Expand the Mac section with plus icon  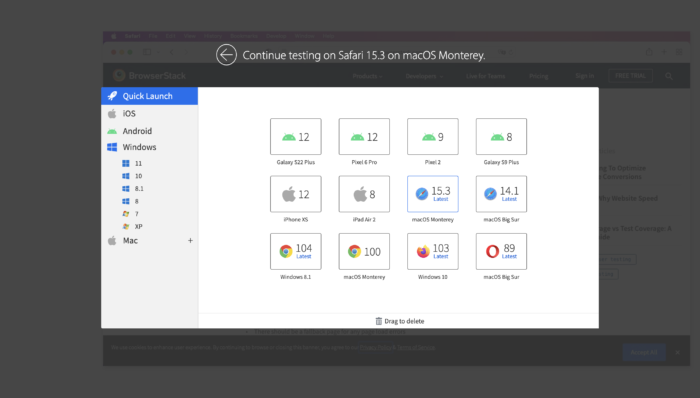pos(190,240)
